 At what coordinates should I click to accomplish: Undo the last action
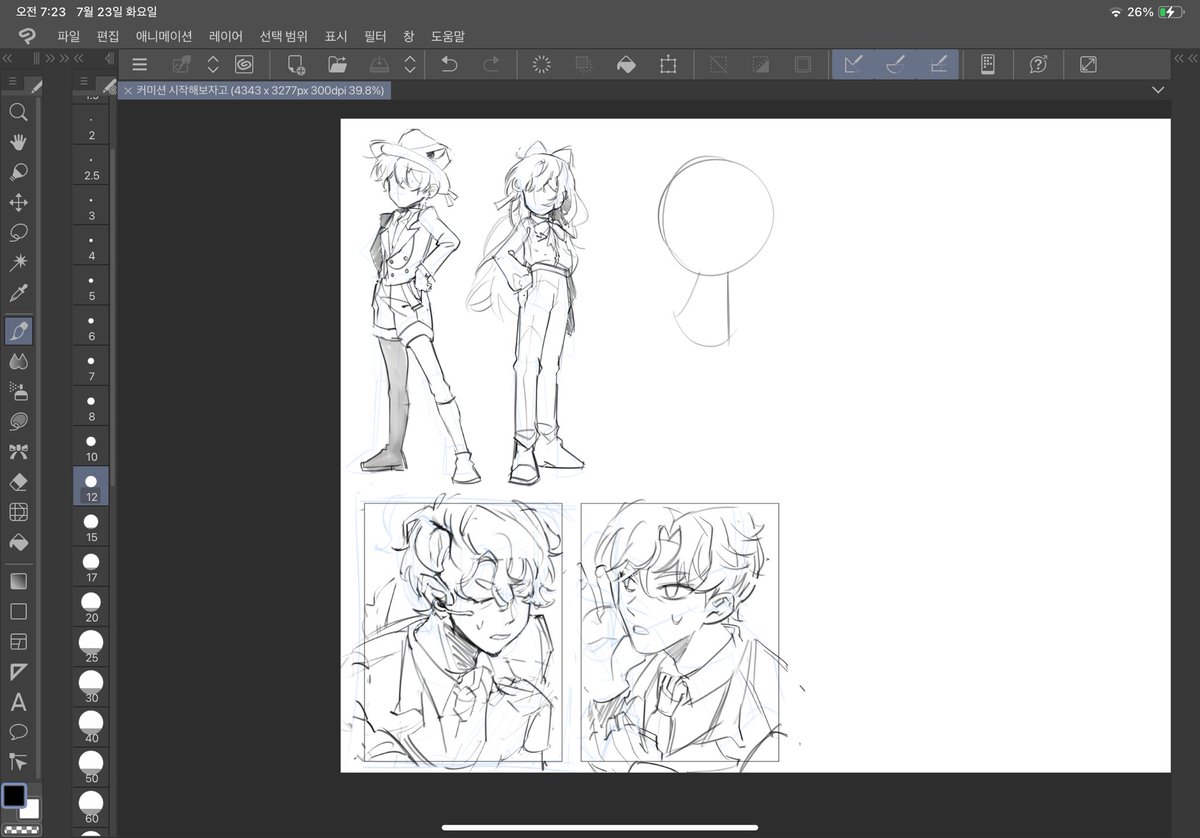pyautogui.click(x=449, y=64)
